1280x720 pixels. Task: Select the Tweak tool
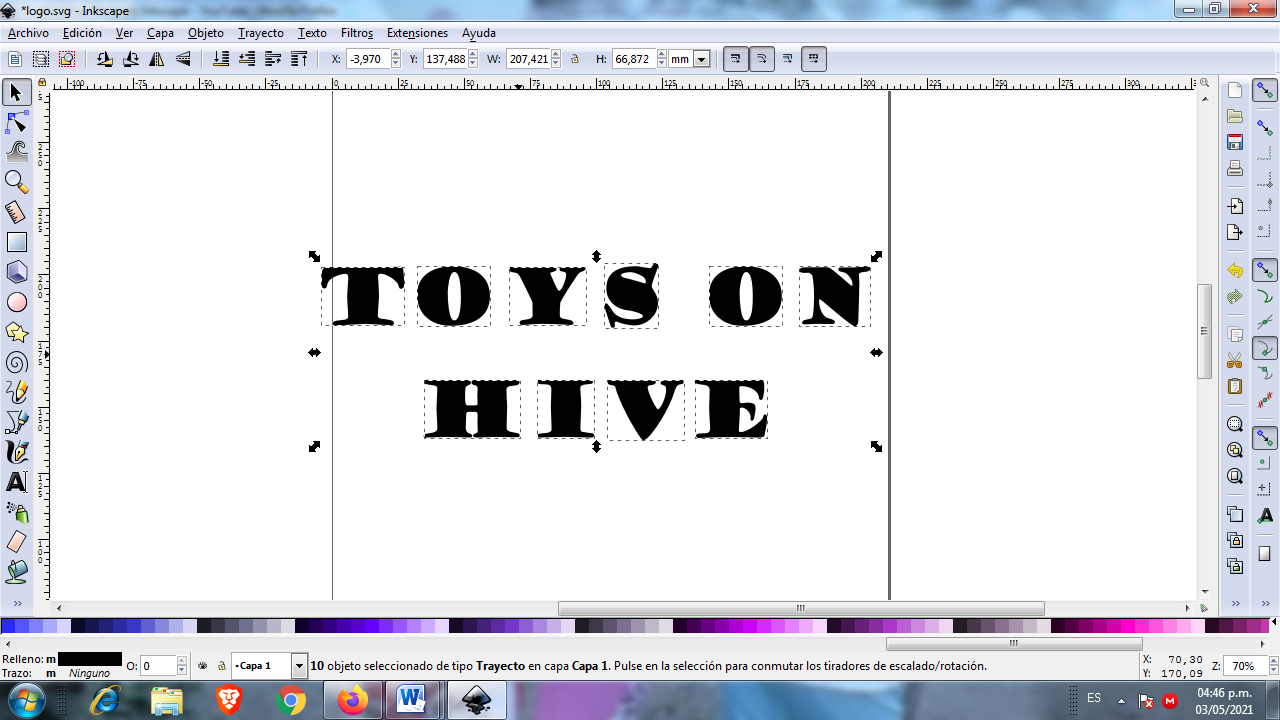(16, 152)
